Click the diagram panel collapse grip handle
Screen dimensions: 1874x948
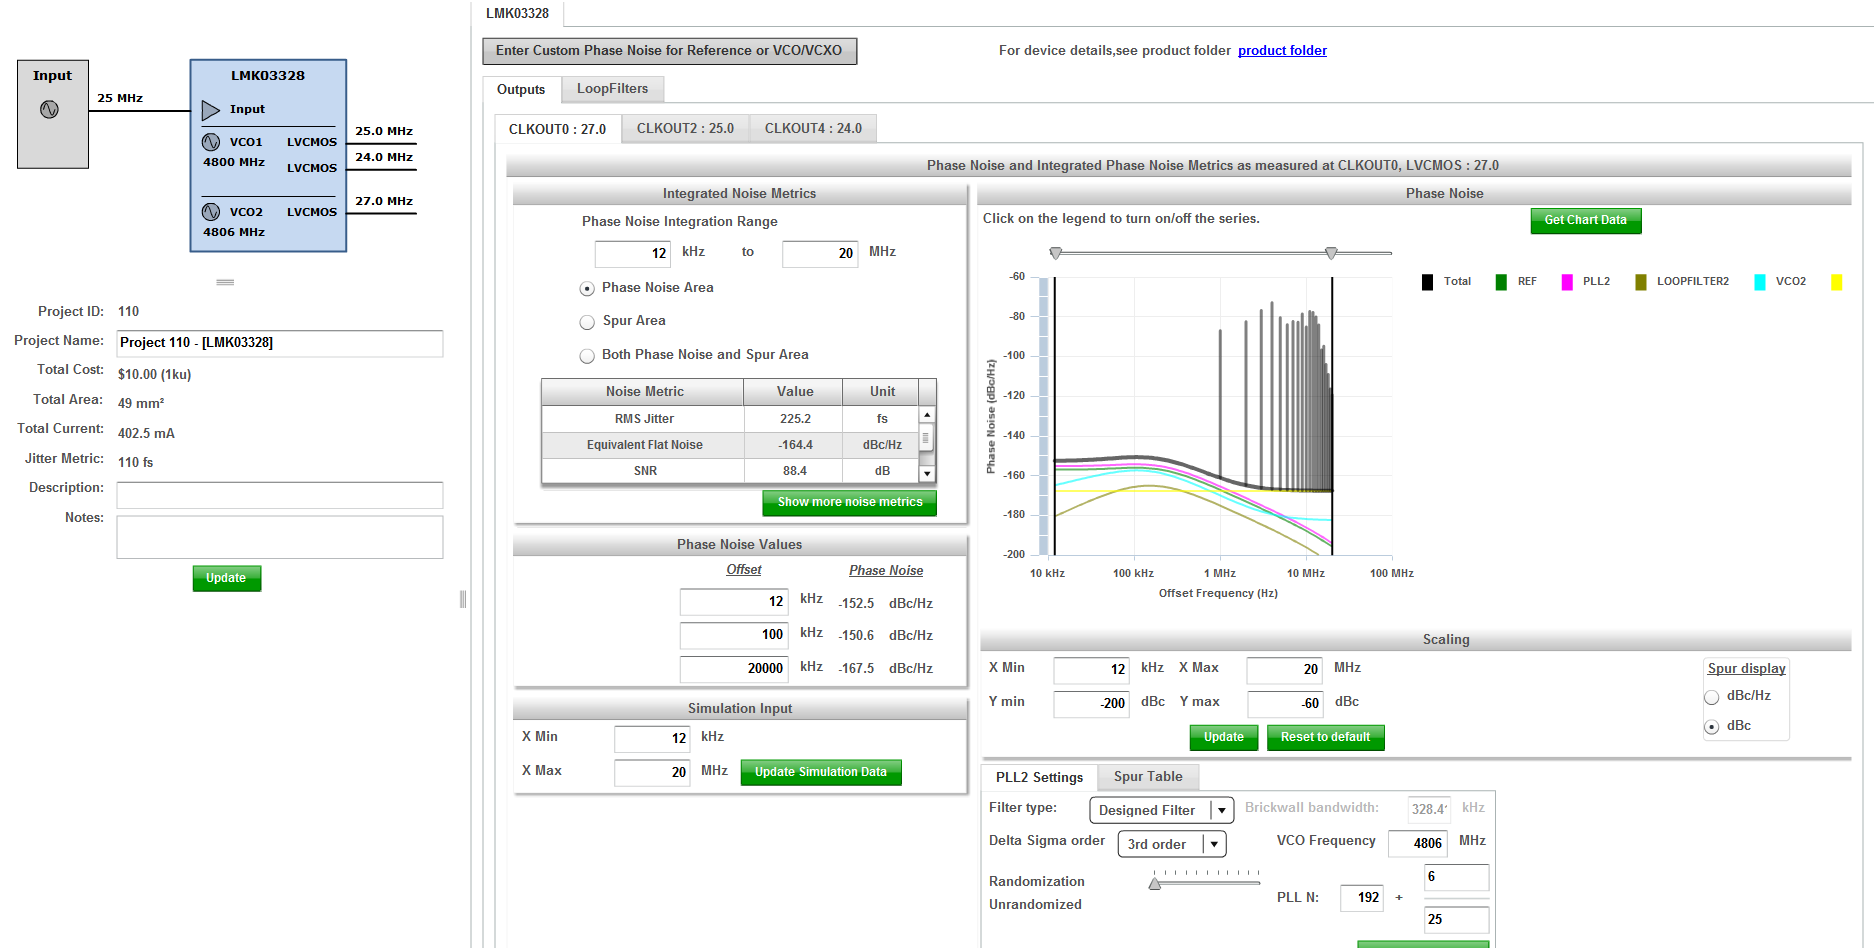pos(225,282)
